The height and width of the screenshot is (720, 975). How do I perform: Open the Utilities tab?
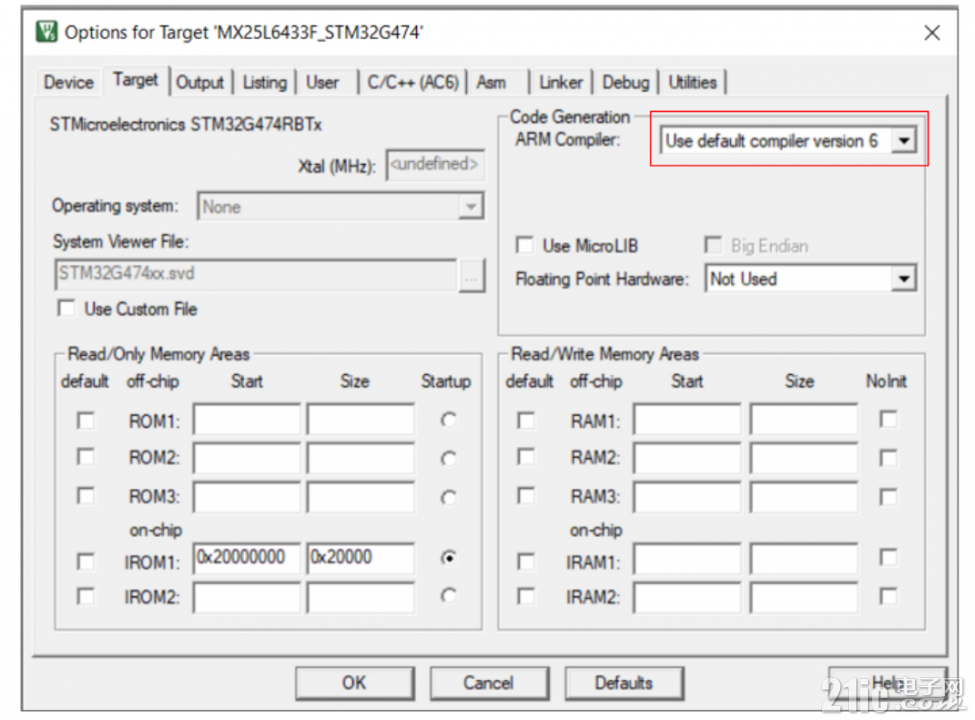692,82
